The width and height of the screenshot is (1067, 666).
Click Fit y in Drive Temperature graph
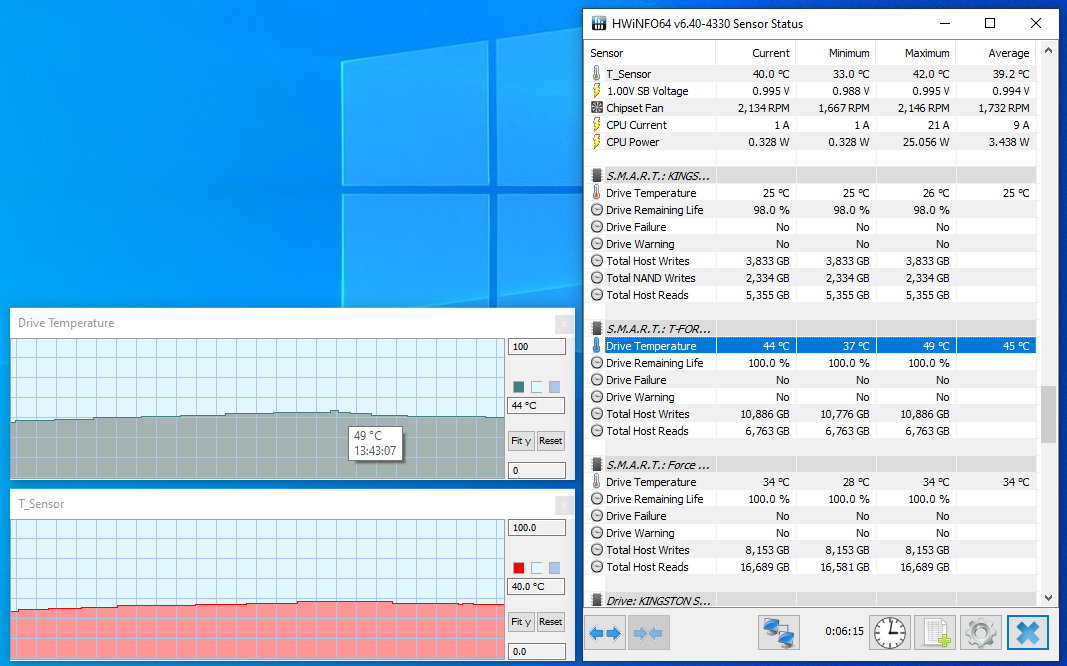(521, 441)
